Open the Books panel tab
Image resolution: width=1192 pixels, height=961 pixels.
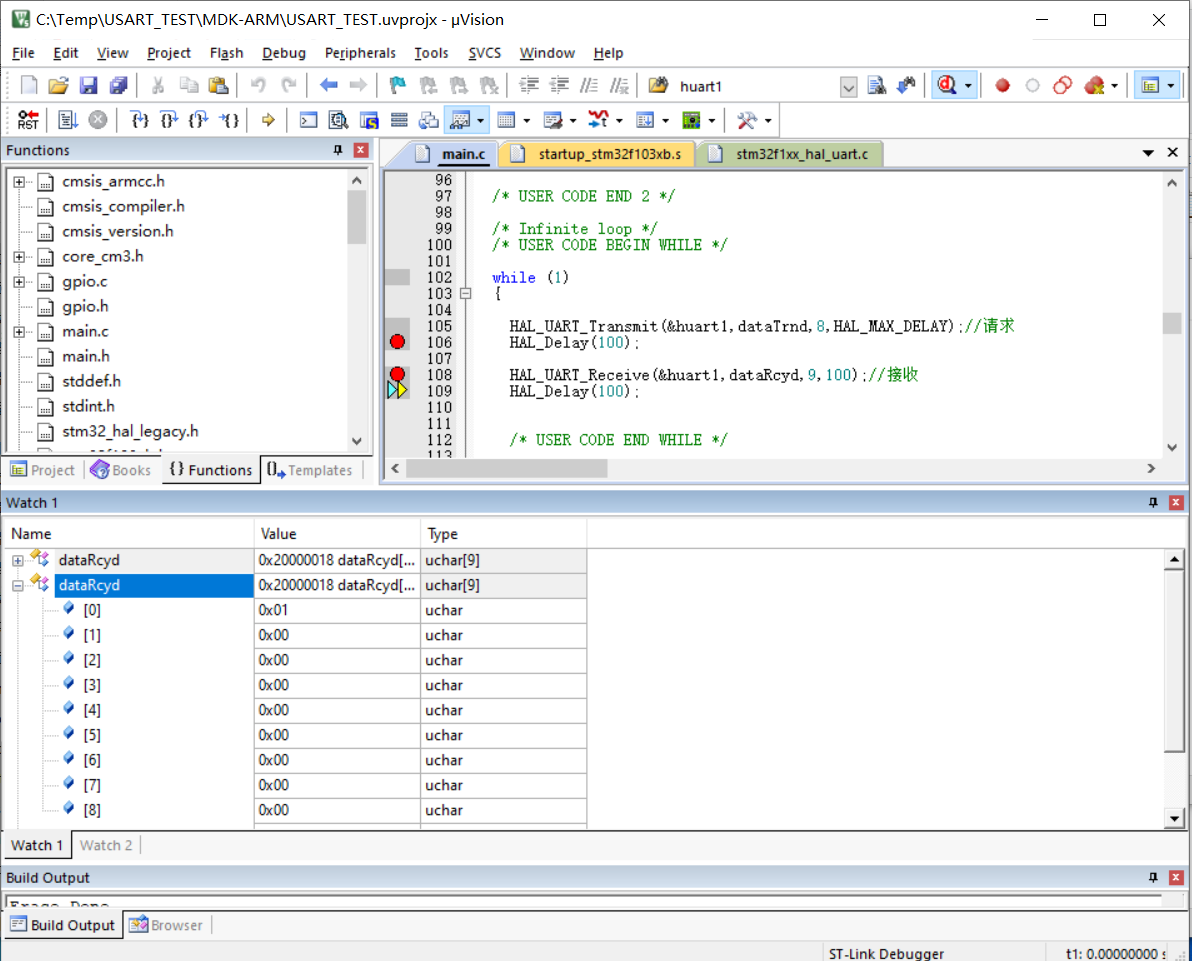120,470
